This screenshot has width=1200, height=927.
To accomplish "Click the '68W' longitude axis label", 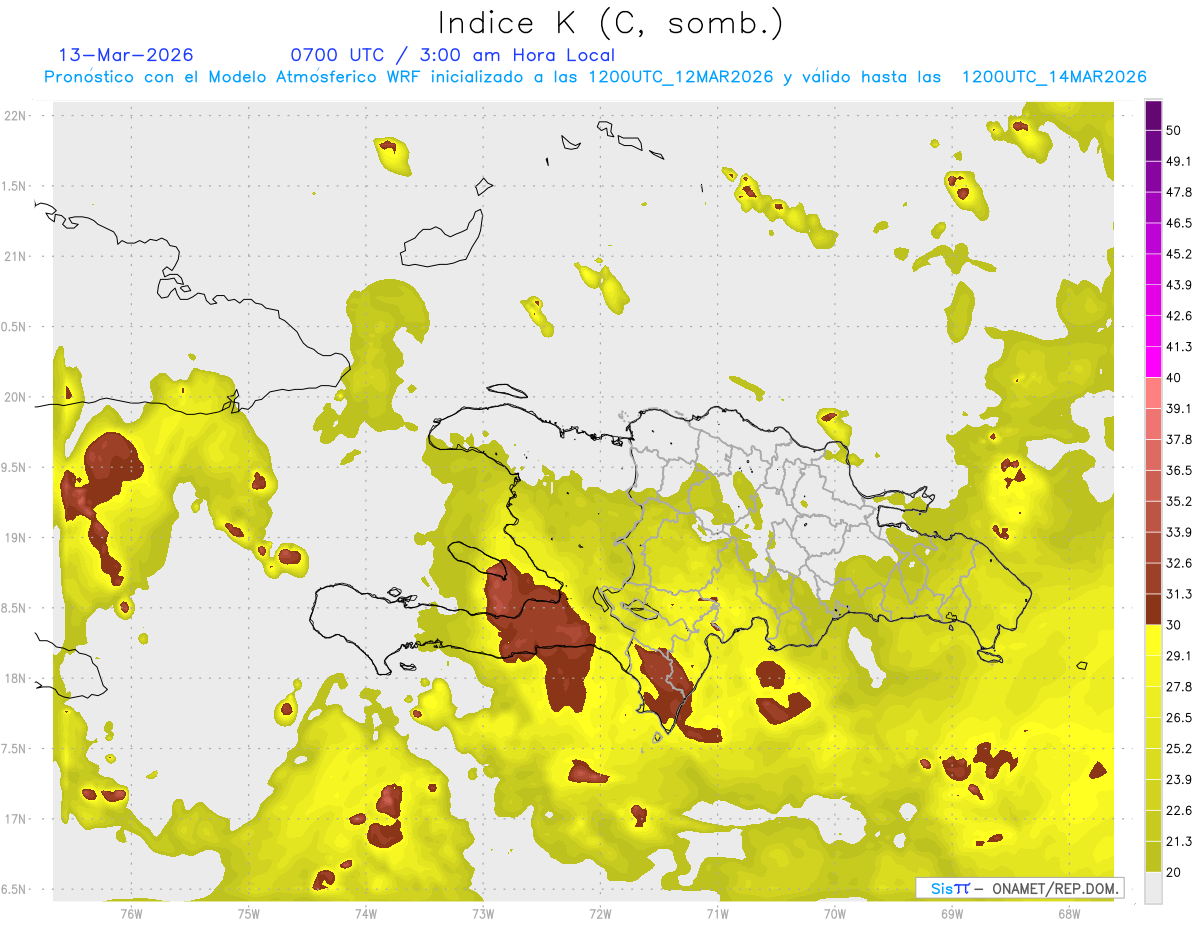I will (x=1068, y=913).
